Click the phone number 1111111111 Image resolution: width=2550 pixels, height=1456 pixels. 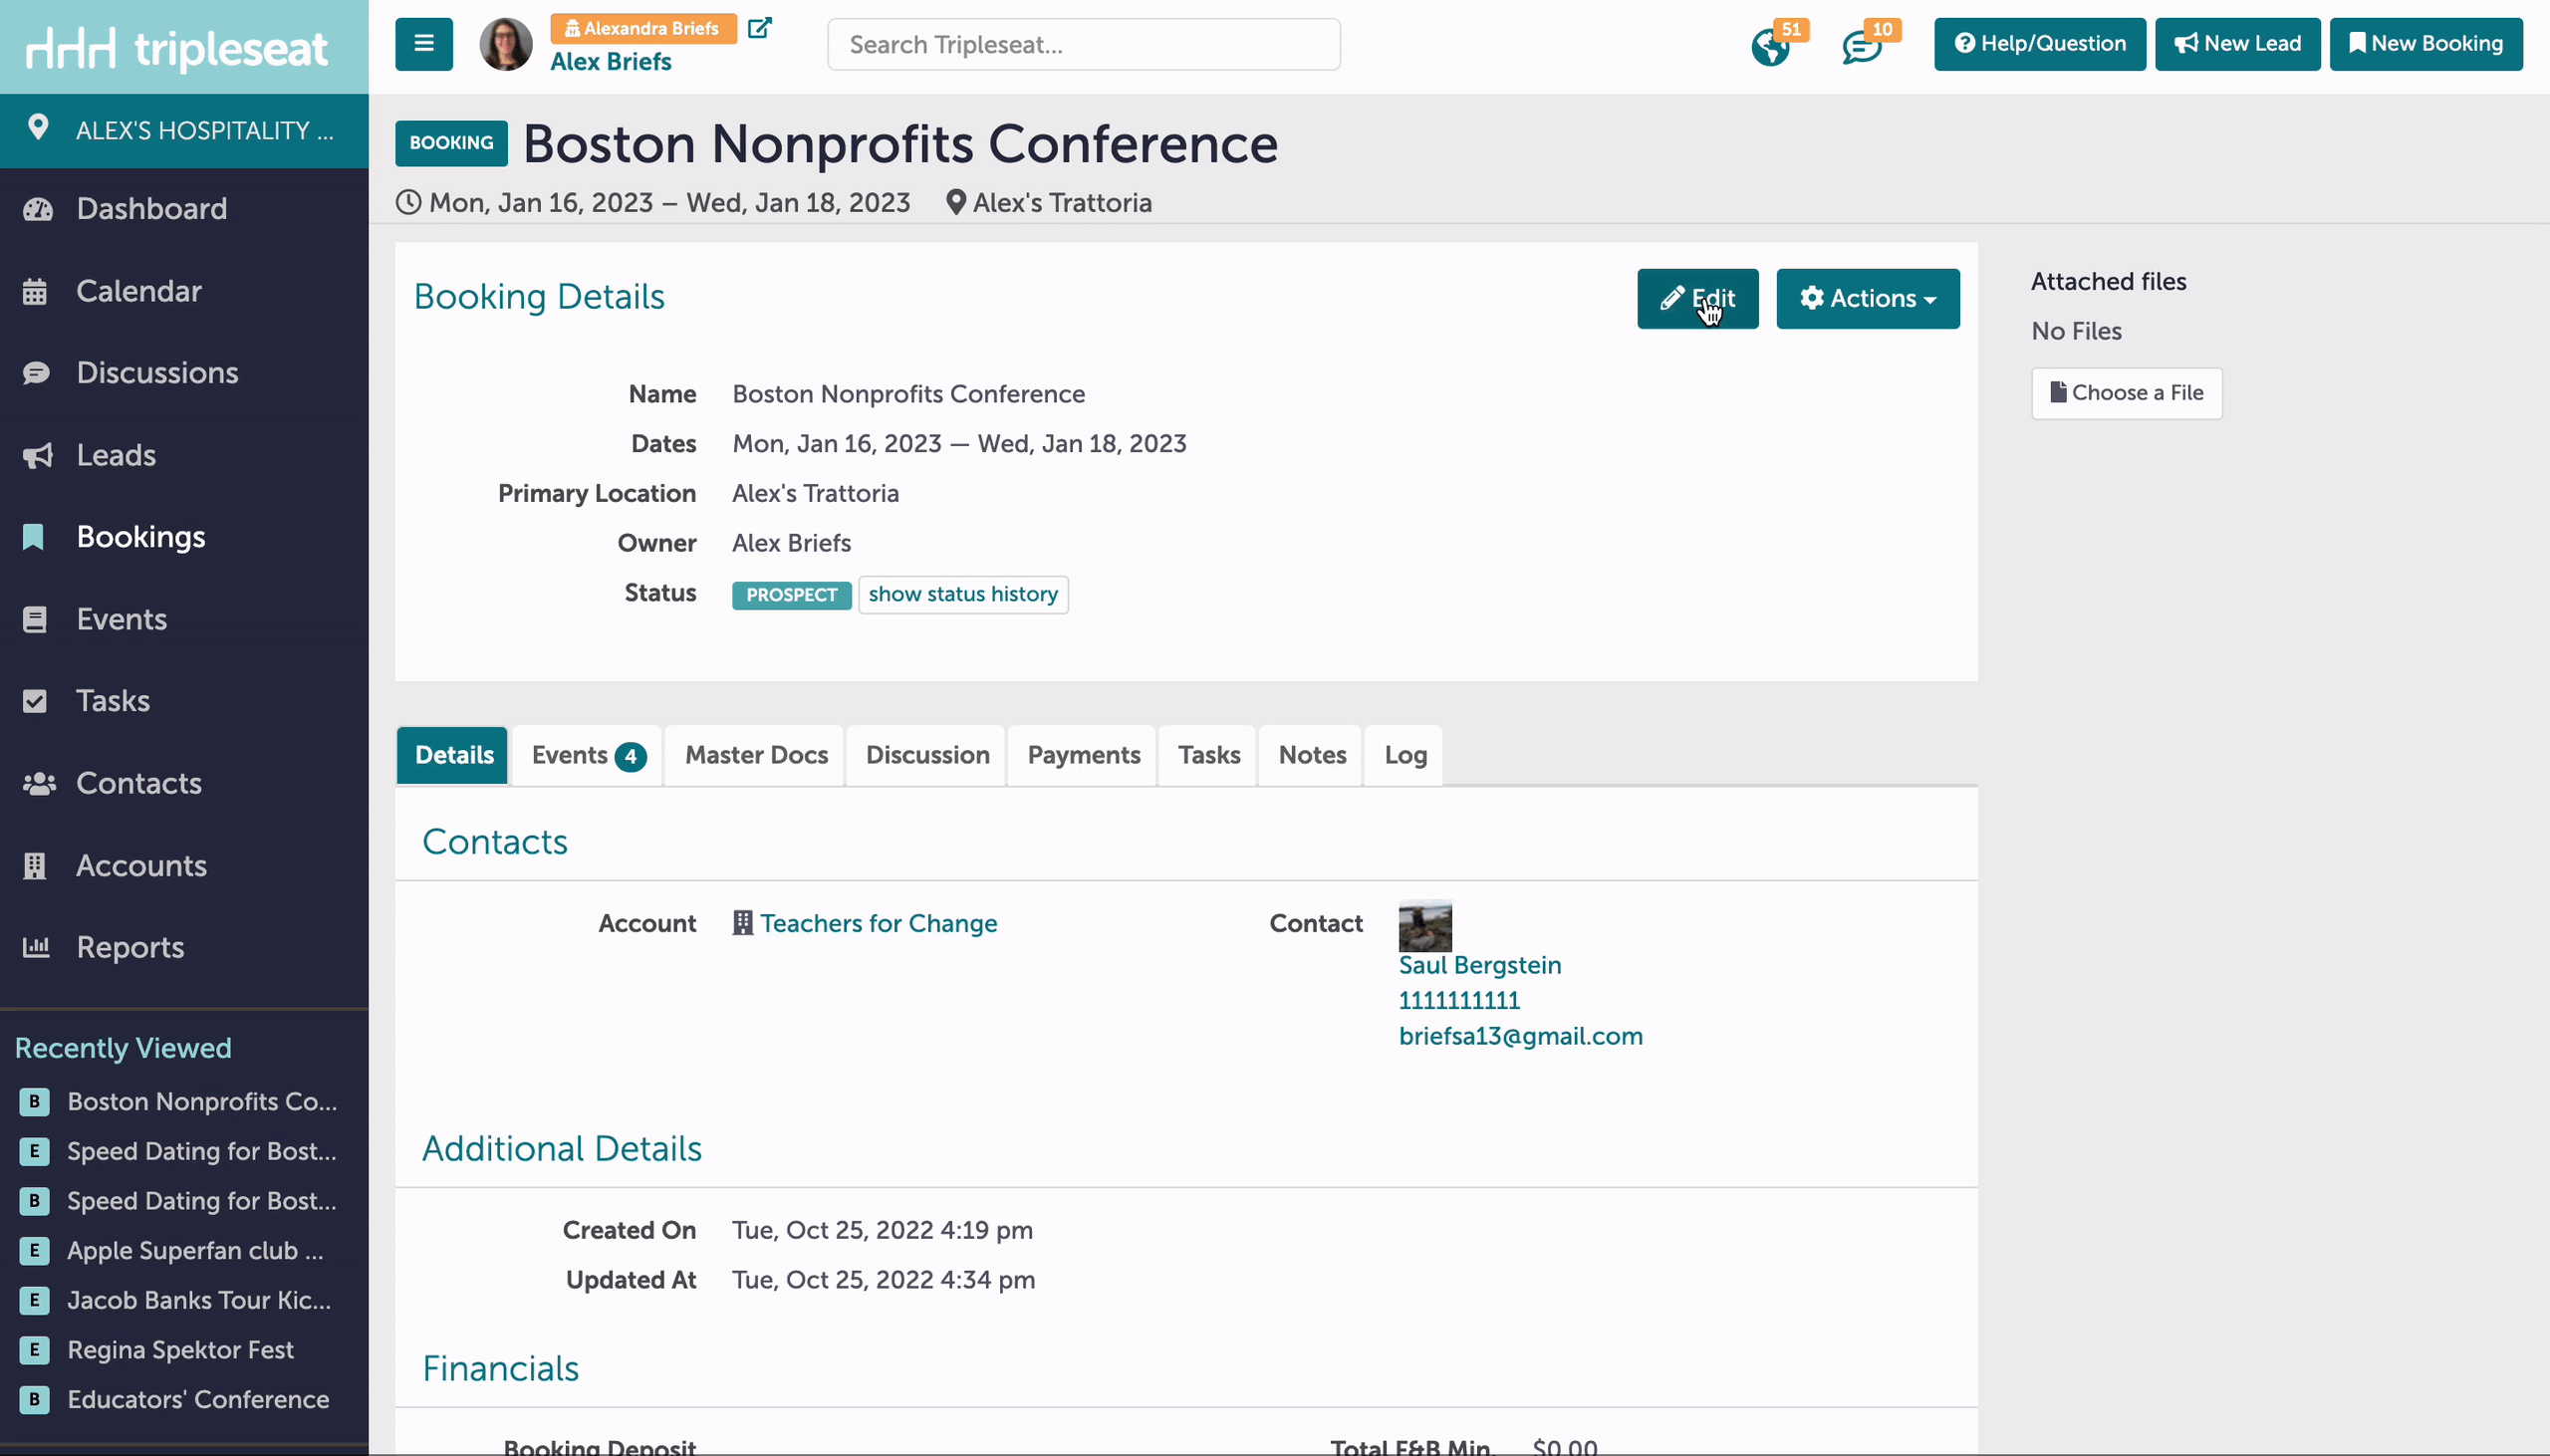(1459, 1000)
